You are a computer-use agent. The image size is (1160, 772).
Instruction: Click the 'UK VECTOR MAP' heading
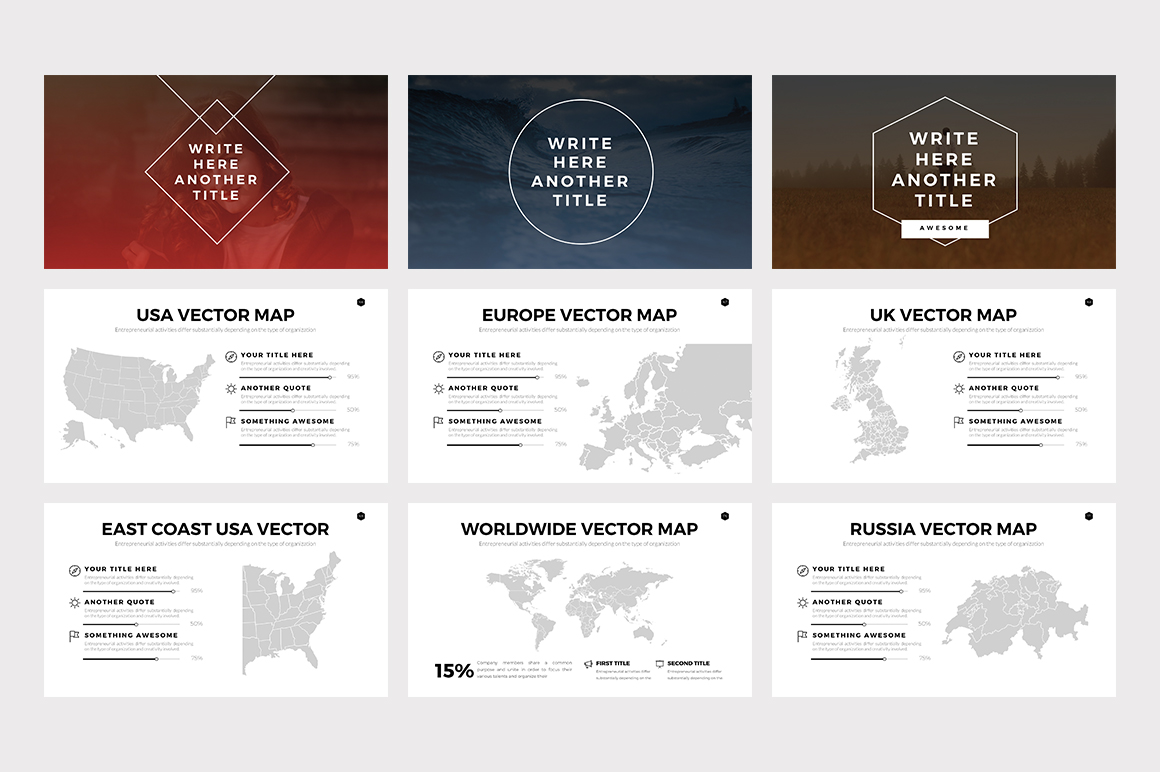(x=943, y=315)
